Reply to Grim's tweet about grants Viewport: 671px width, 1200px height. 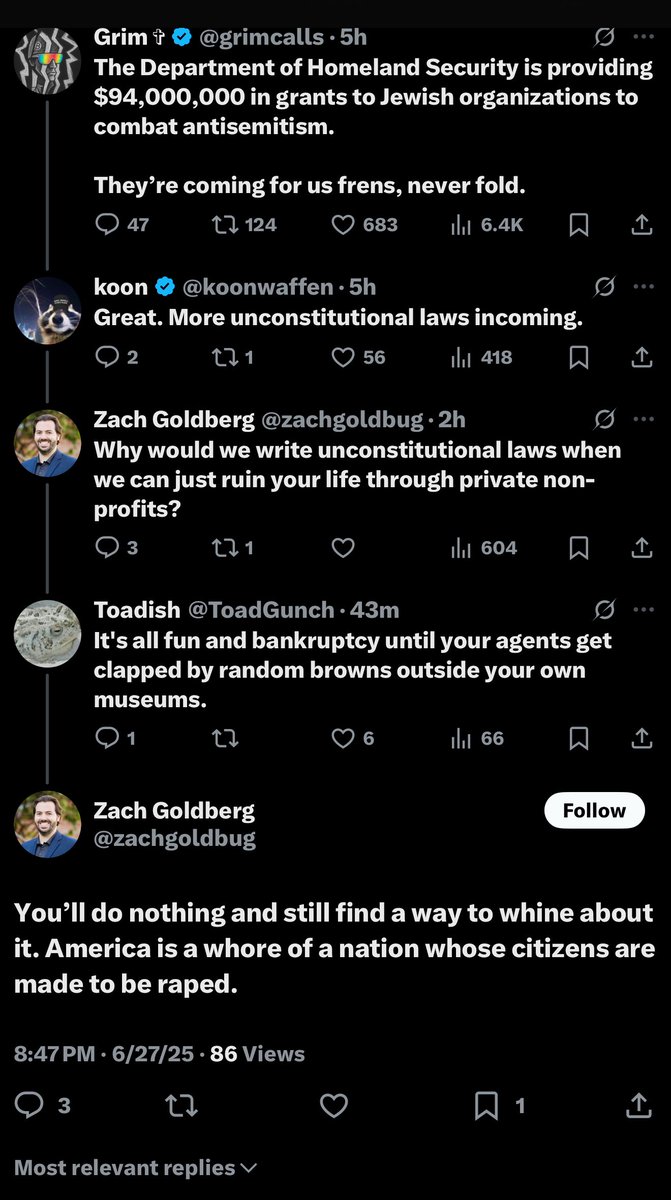(x=107, y=225)
